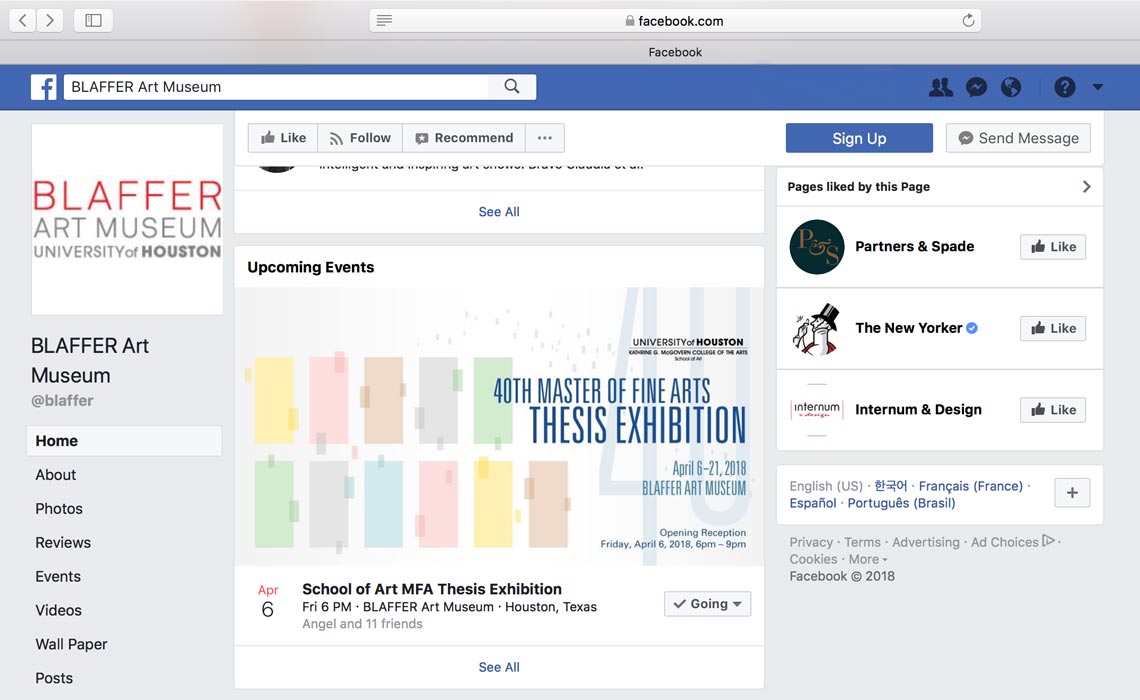The width and height of the screenshot is (1140, 700).
Task: Open The New Yorker page link
Action: 909,328
